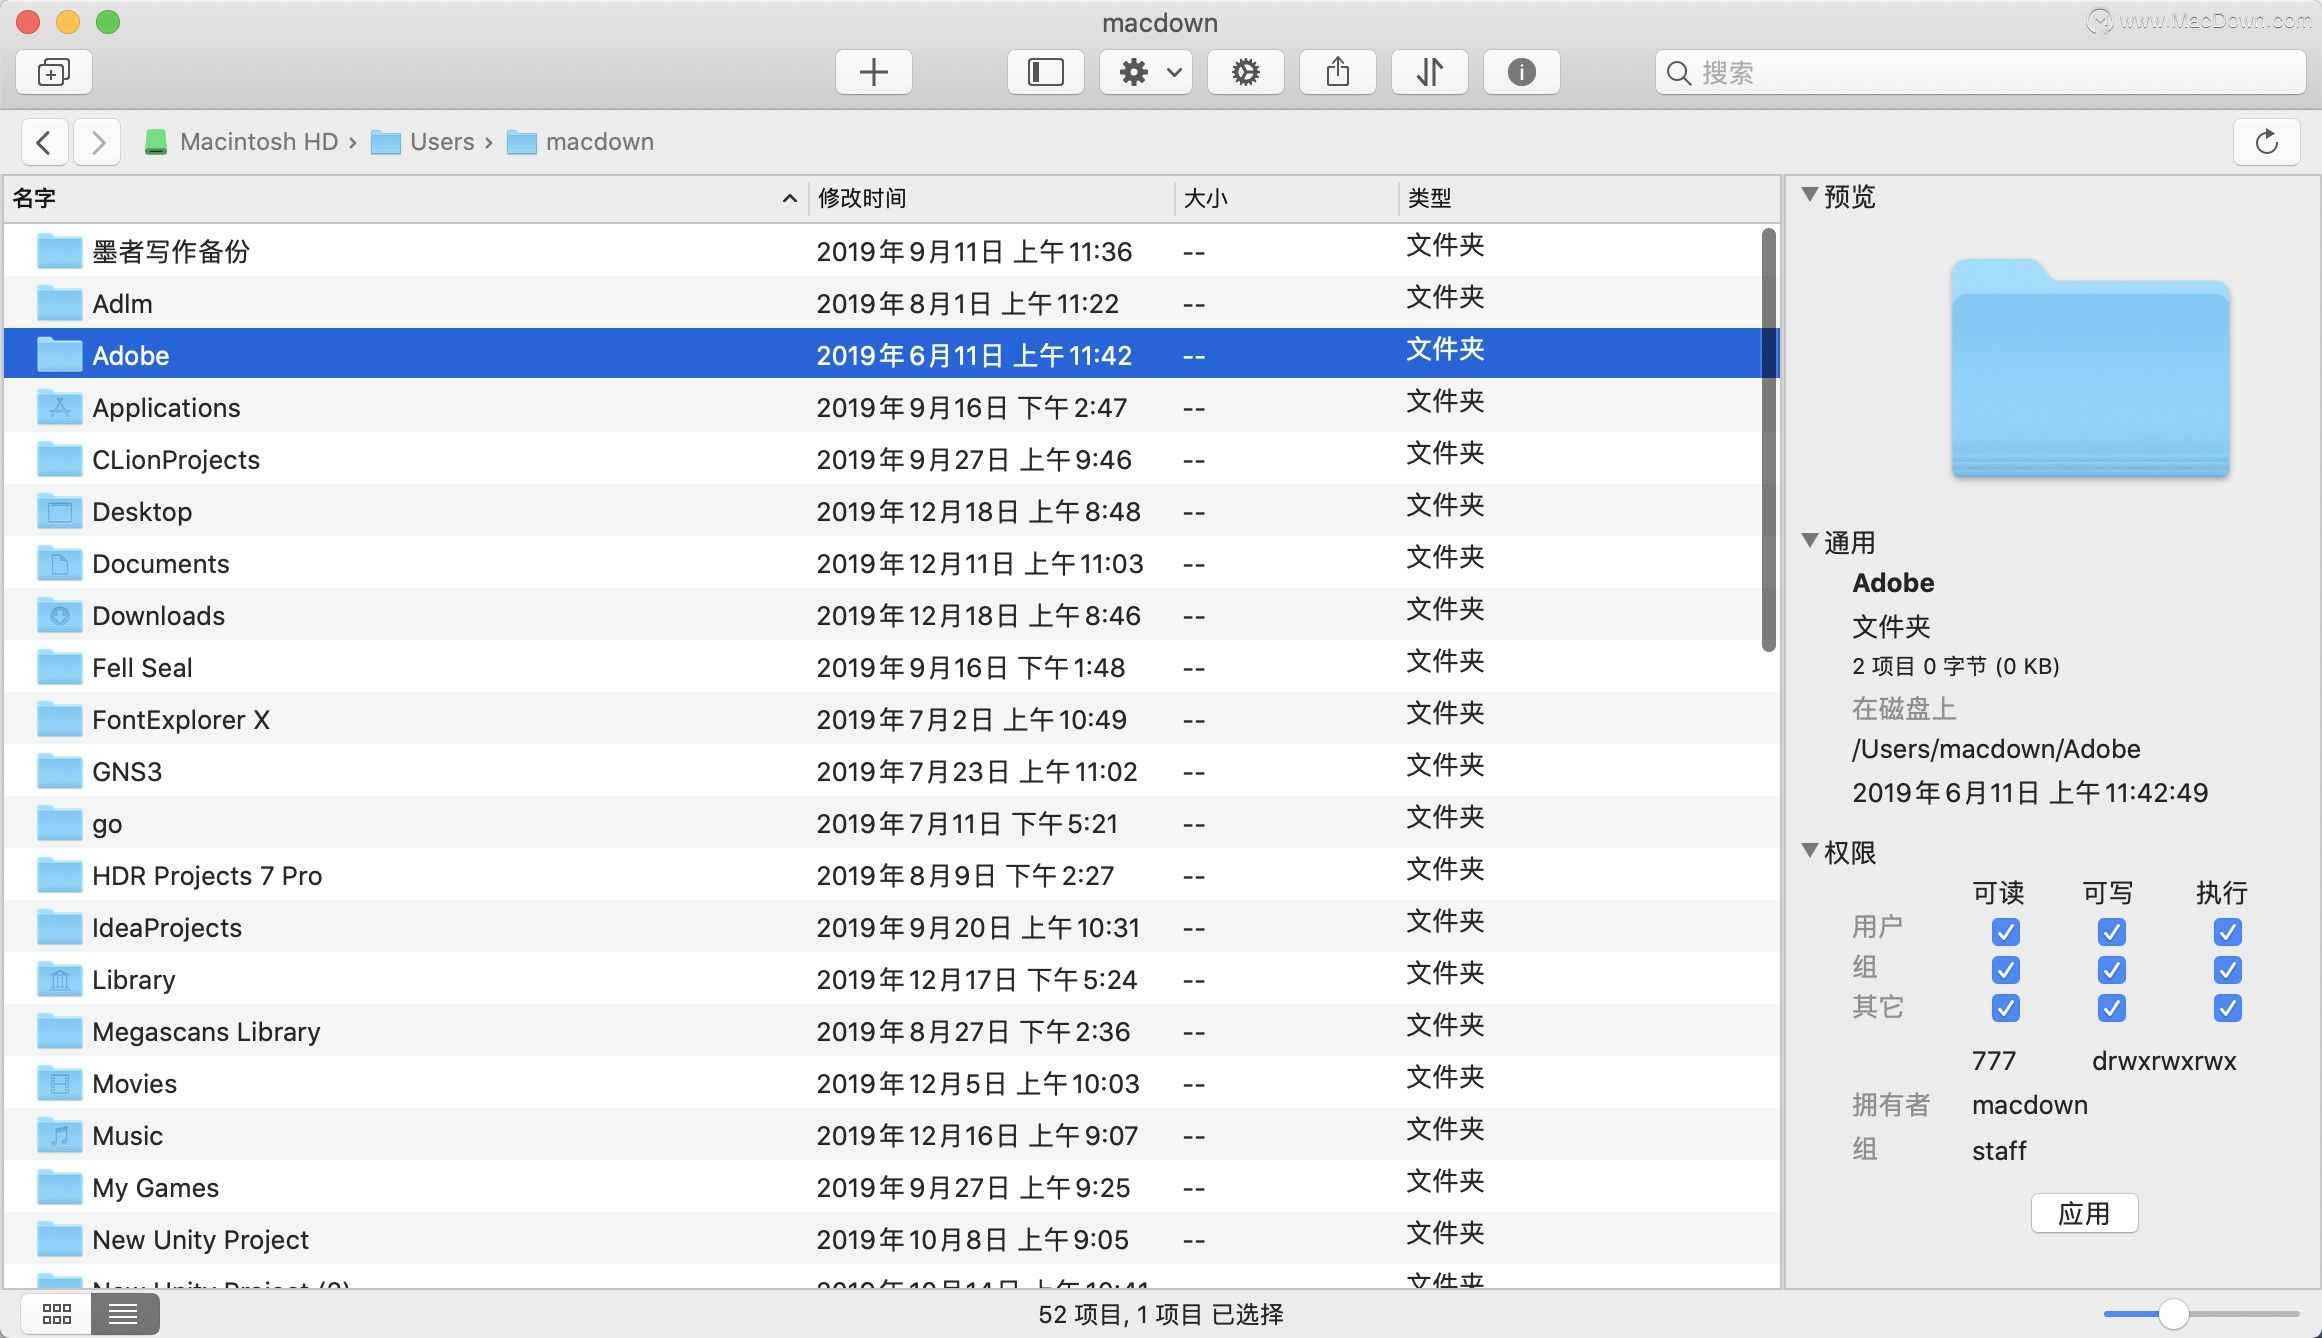Screen dimensions: 2322x1338
Task: Click the sort arrows toolbar icon
Action: (1430, 72)
